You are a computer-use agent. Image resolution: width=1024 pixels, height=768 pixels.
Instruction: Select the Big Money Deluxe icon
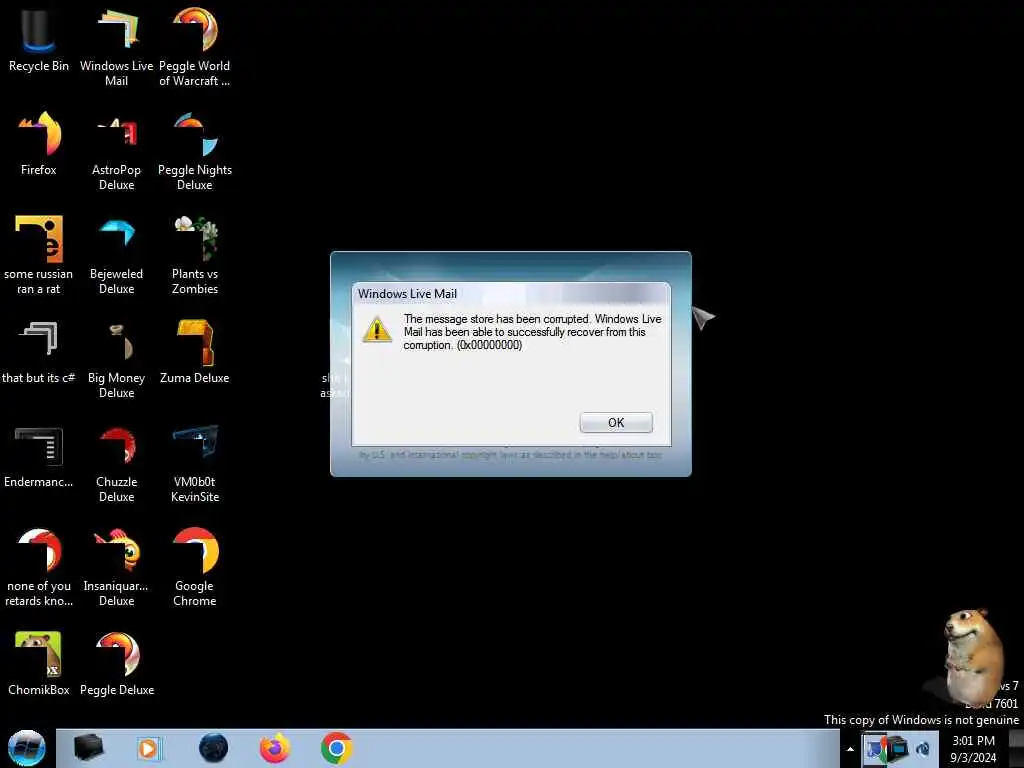tap(116, 359)
